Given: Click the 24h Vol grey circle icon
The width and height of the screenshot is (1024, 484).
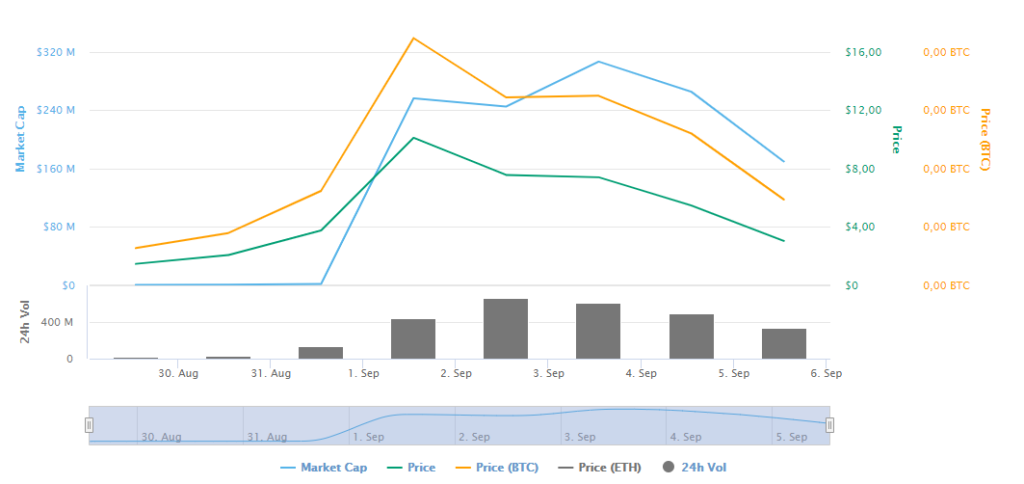Looking at the screenshot, I should click(669, 468).
